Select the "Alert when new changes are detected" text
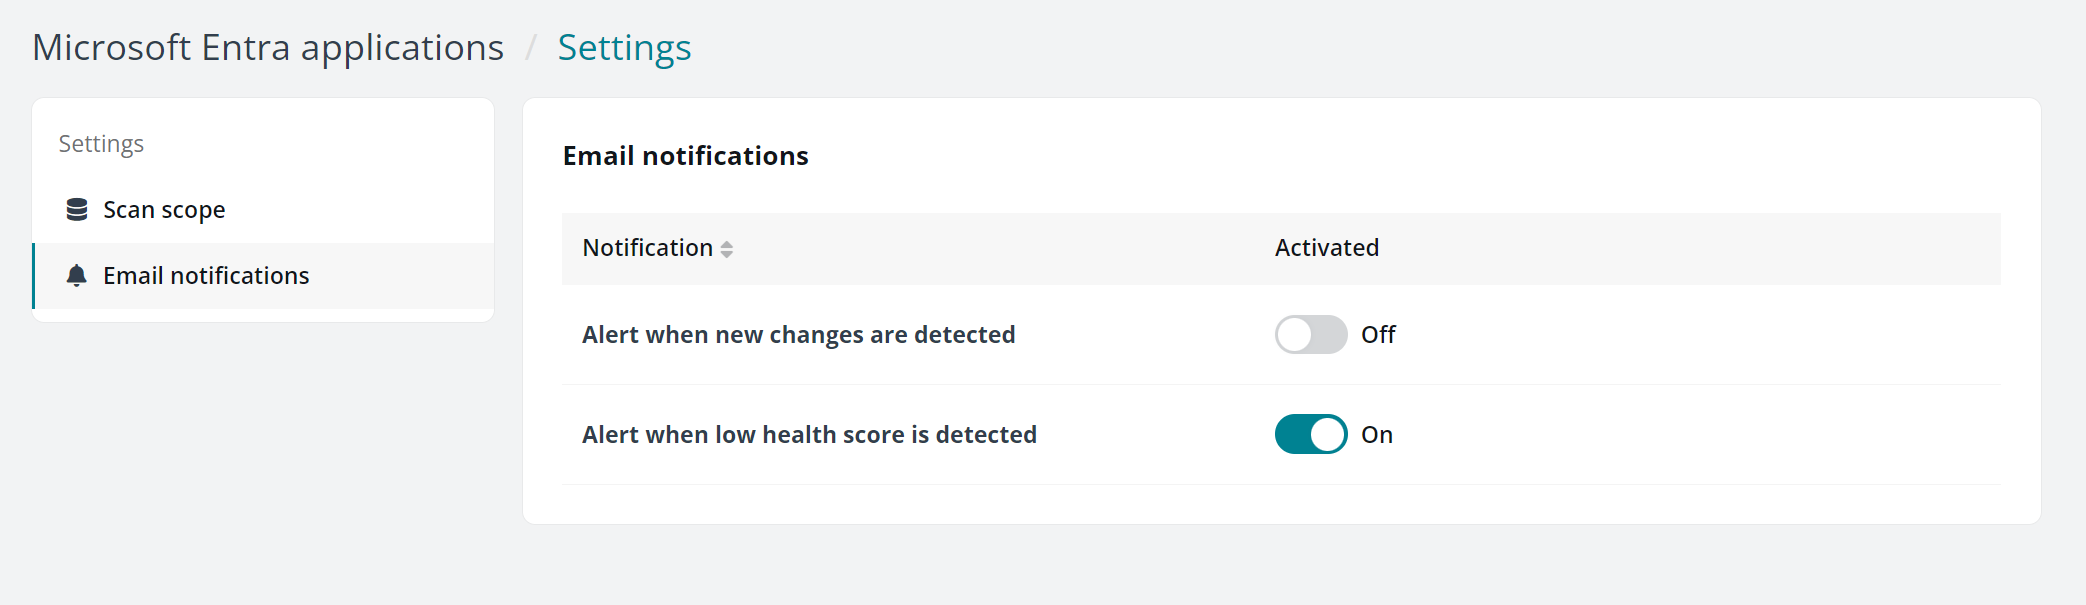 coord(798,335)
